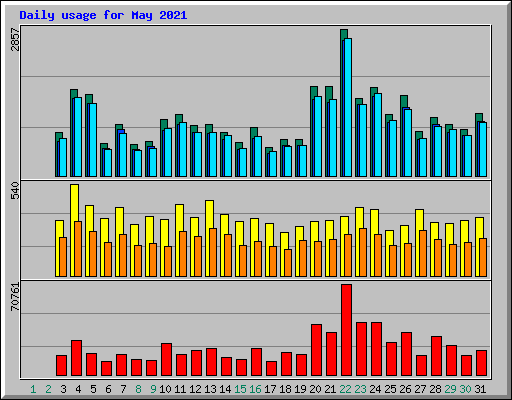
Task: Click the cyan bar for day 4
Action: (x=78, y=137)
